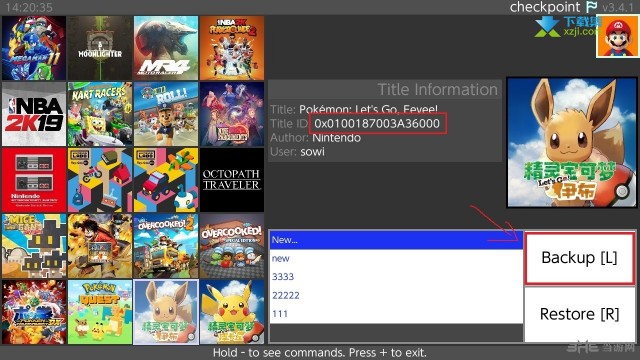Screen dimensions: 640x360
Task: Choose the NBA 2K Playgrounds 2 icon
Action: [232, 48]
